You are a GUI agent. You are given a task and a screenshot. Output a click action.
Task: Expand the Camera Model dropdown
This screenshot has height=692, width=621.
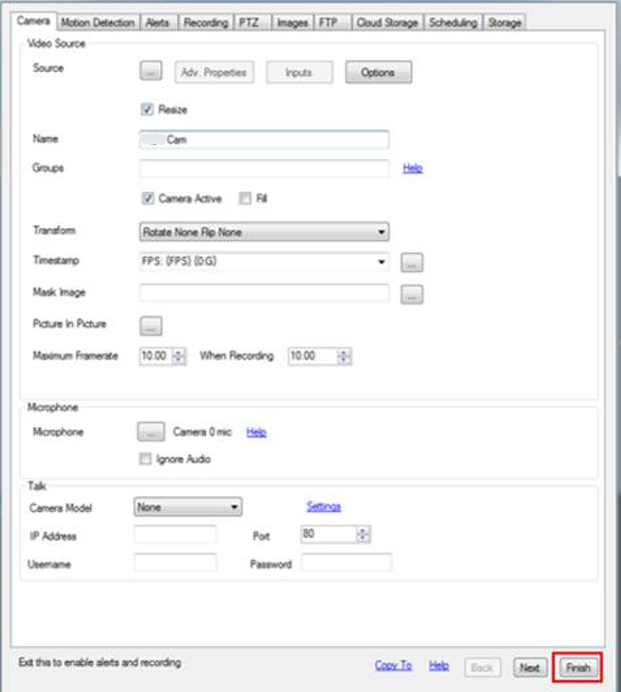point(188,507)
